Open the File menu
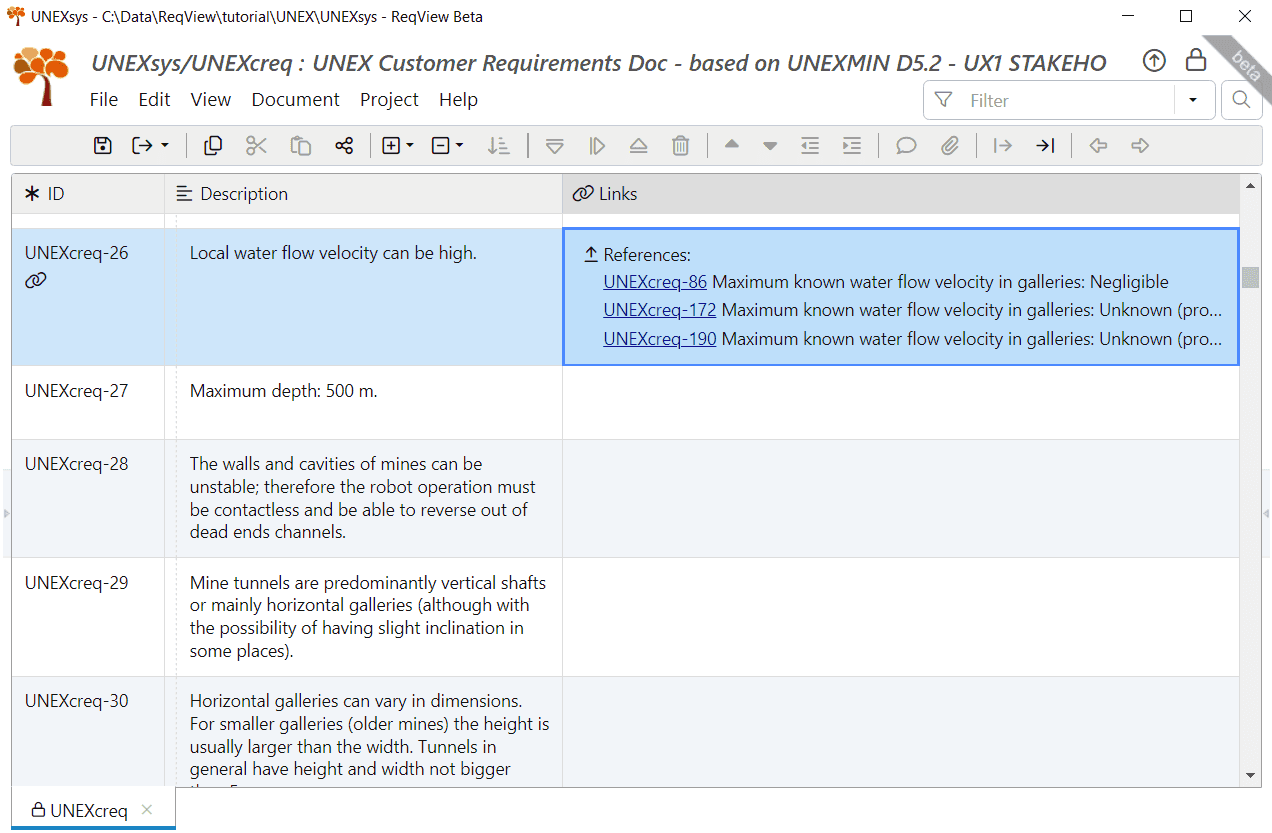 click(104, 100)
